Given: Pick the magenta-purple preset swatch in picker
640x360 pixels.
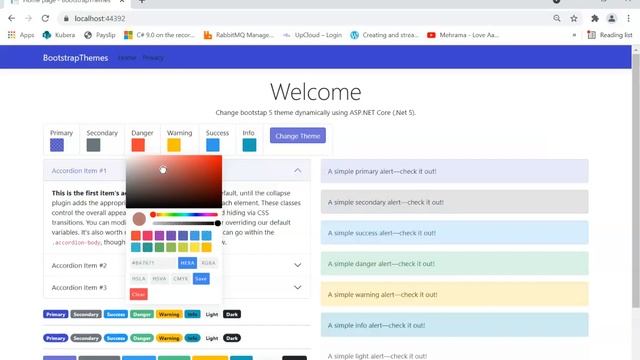Looking at the screenshot, I should tap(159, 235).
